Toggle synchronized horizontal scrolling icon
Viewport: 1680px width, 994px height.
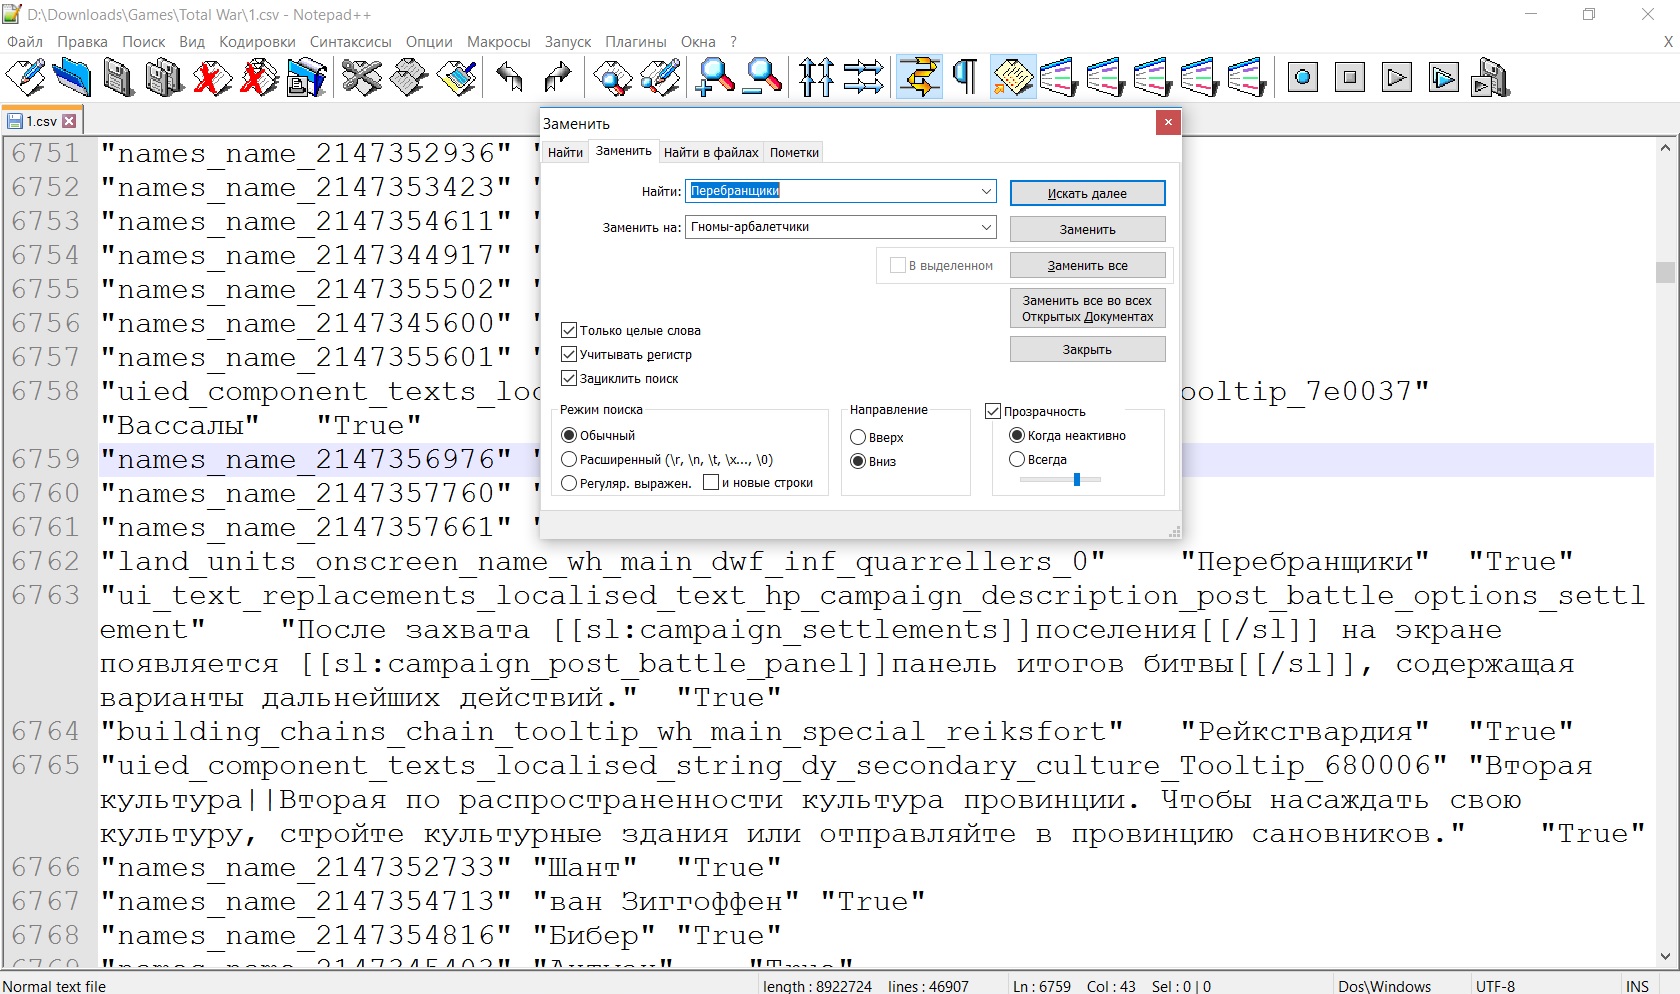click(x=863, y=77)
